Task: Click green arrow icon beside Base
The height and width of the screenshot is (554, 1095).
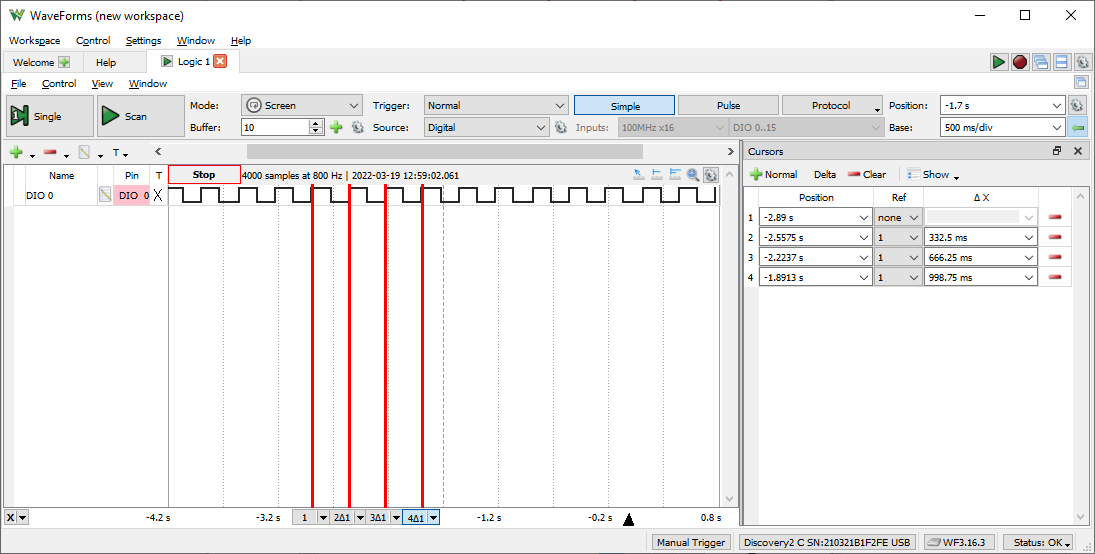Action: 1078,128
